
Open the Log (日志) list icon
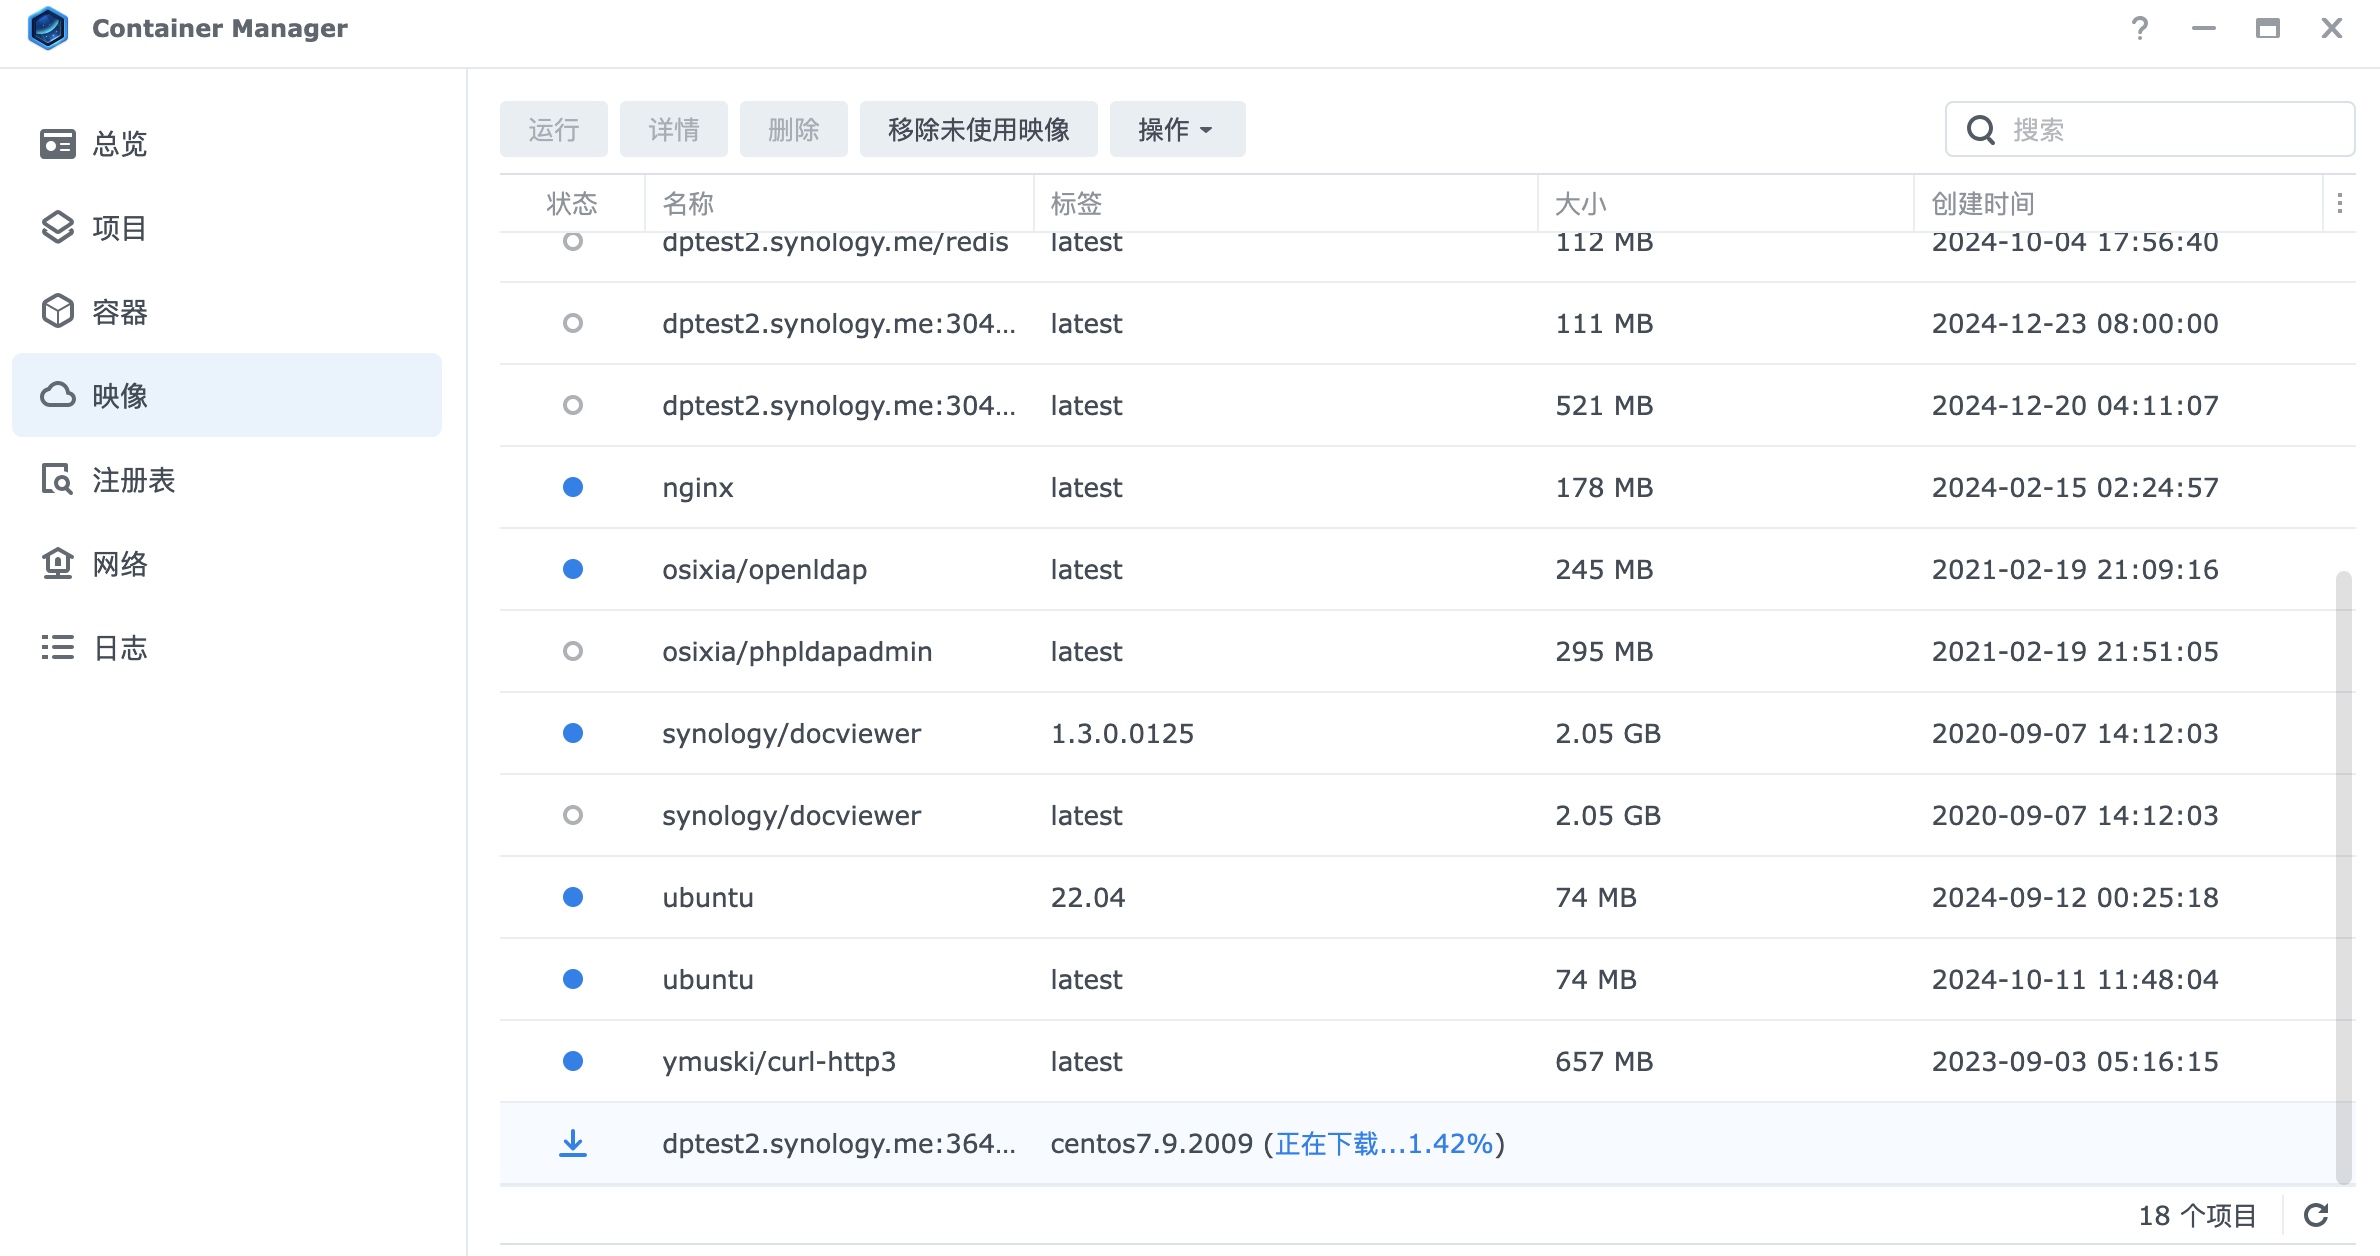pos(58,648)
